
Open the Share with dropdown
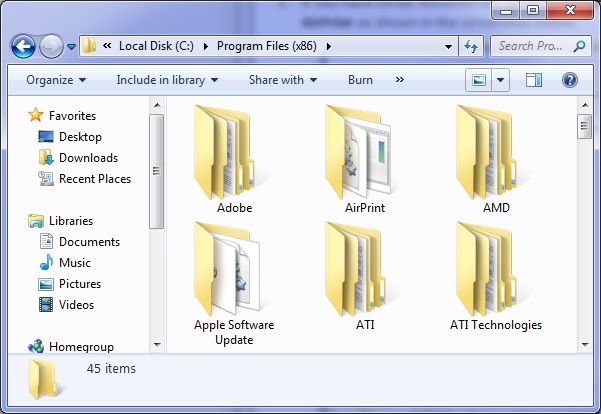pyautogui.click(x=283, y=80)
